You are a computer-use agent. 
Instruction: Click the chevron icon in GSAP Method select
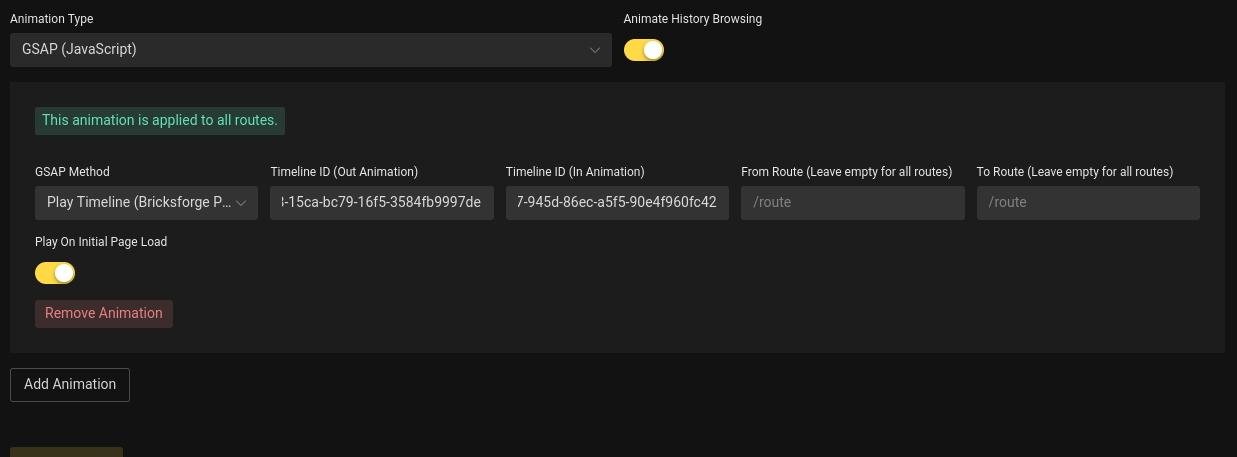(241, 203)
